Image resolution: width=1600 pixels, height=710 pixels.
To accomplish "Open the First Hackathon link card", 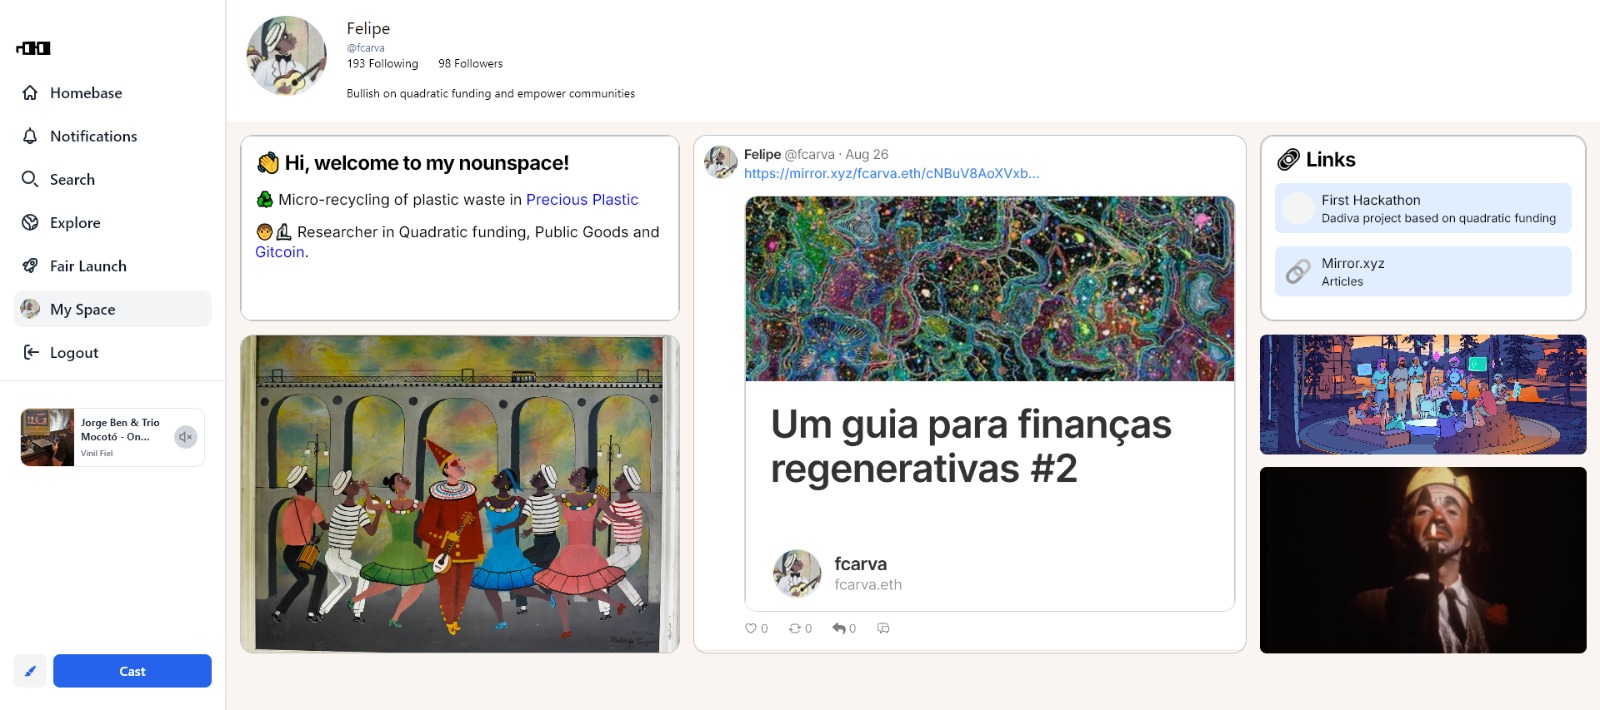I will point(1423,208).
